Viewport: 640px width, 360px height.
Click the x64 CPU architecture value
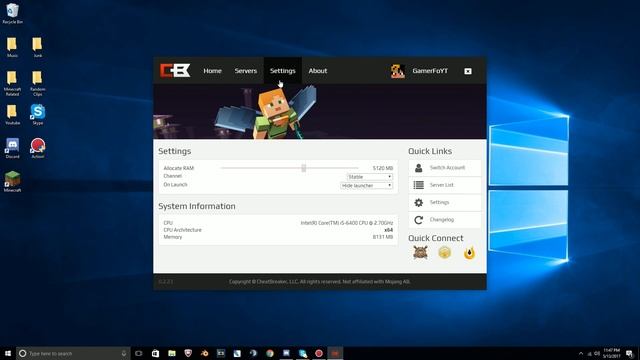click(389, 230)
